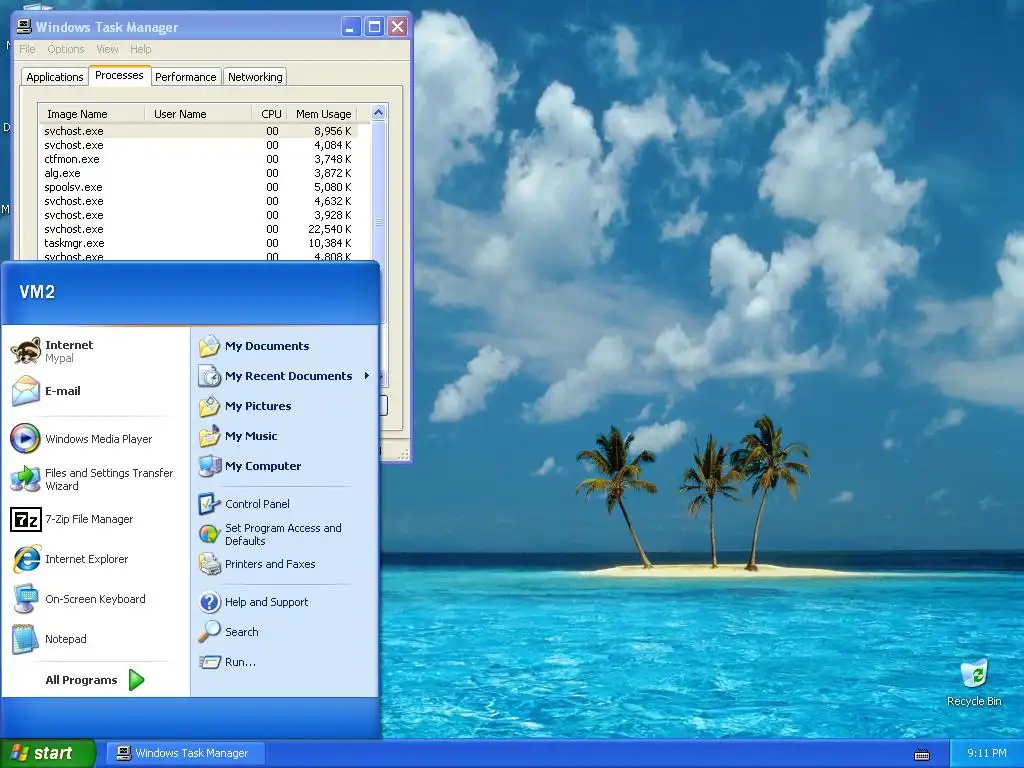Open Files and Settings Transfer Wizard icon

coord(25,479)
